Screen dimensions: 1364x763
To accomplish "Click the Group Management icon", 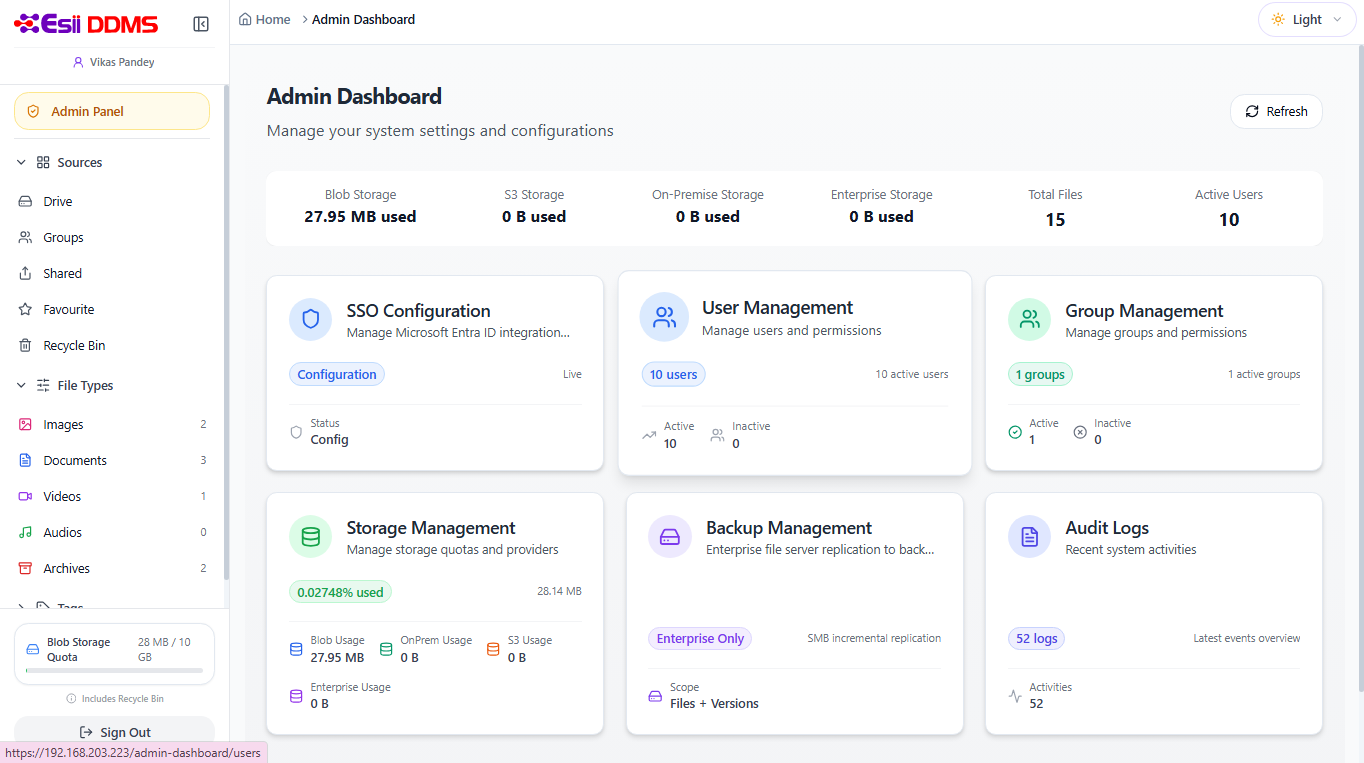I will click(1029, 320).
